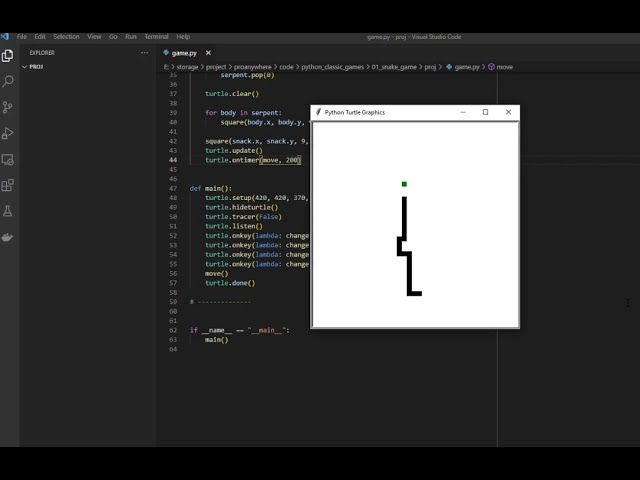Viewport: 640px width, 480px height.
Task: Open the Docker view in activity bar
Action: click(7, 237)
